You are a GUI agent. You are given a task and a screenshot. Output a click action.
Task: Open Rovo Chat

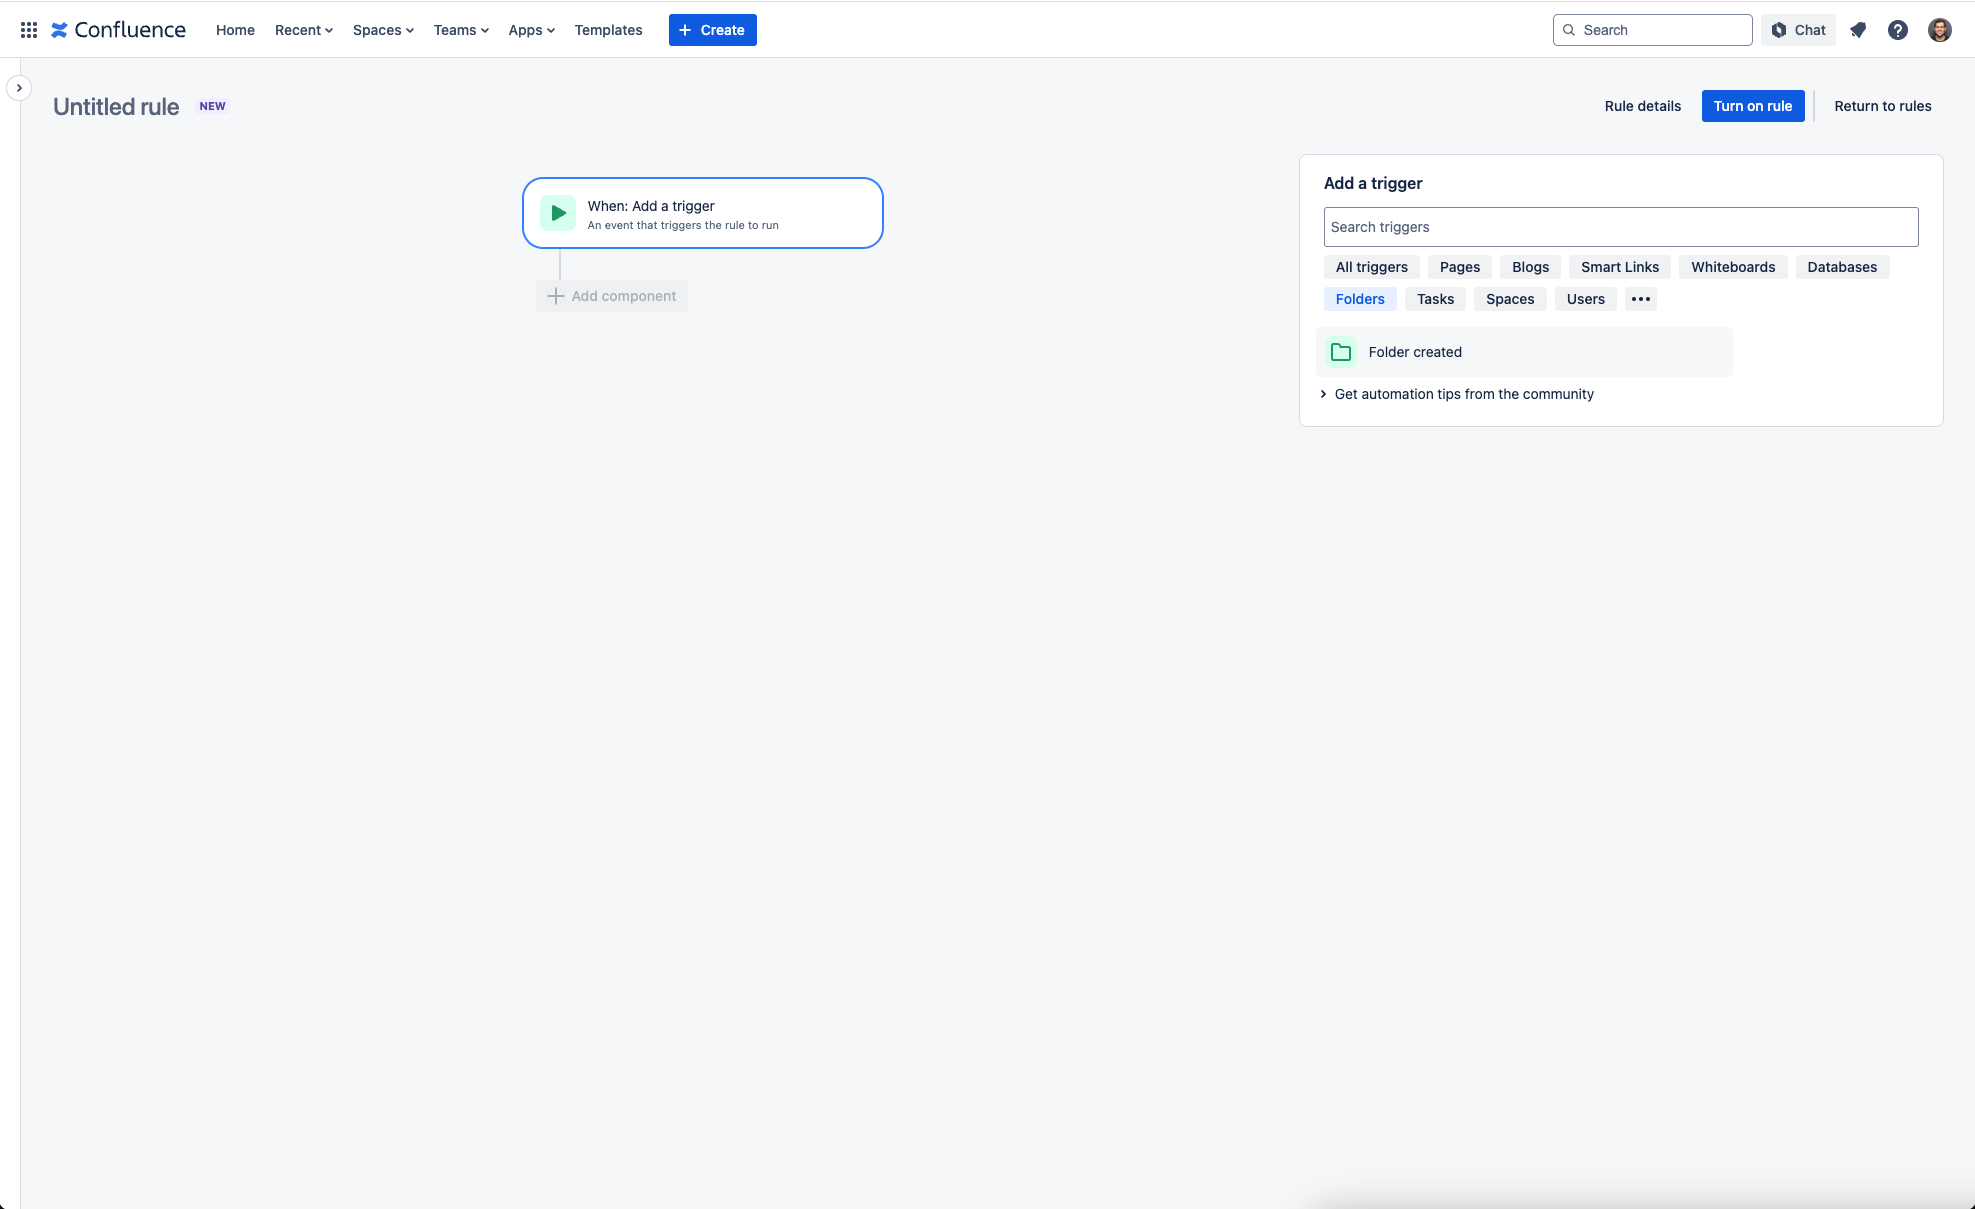[1797, 30]
